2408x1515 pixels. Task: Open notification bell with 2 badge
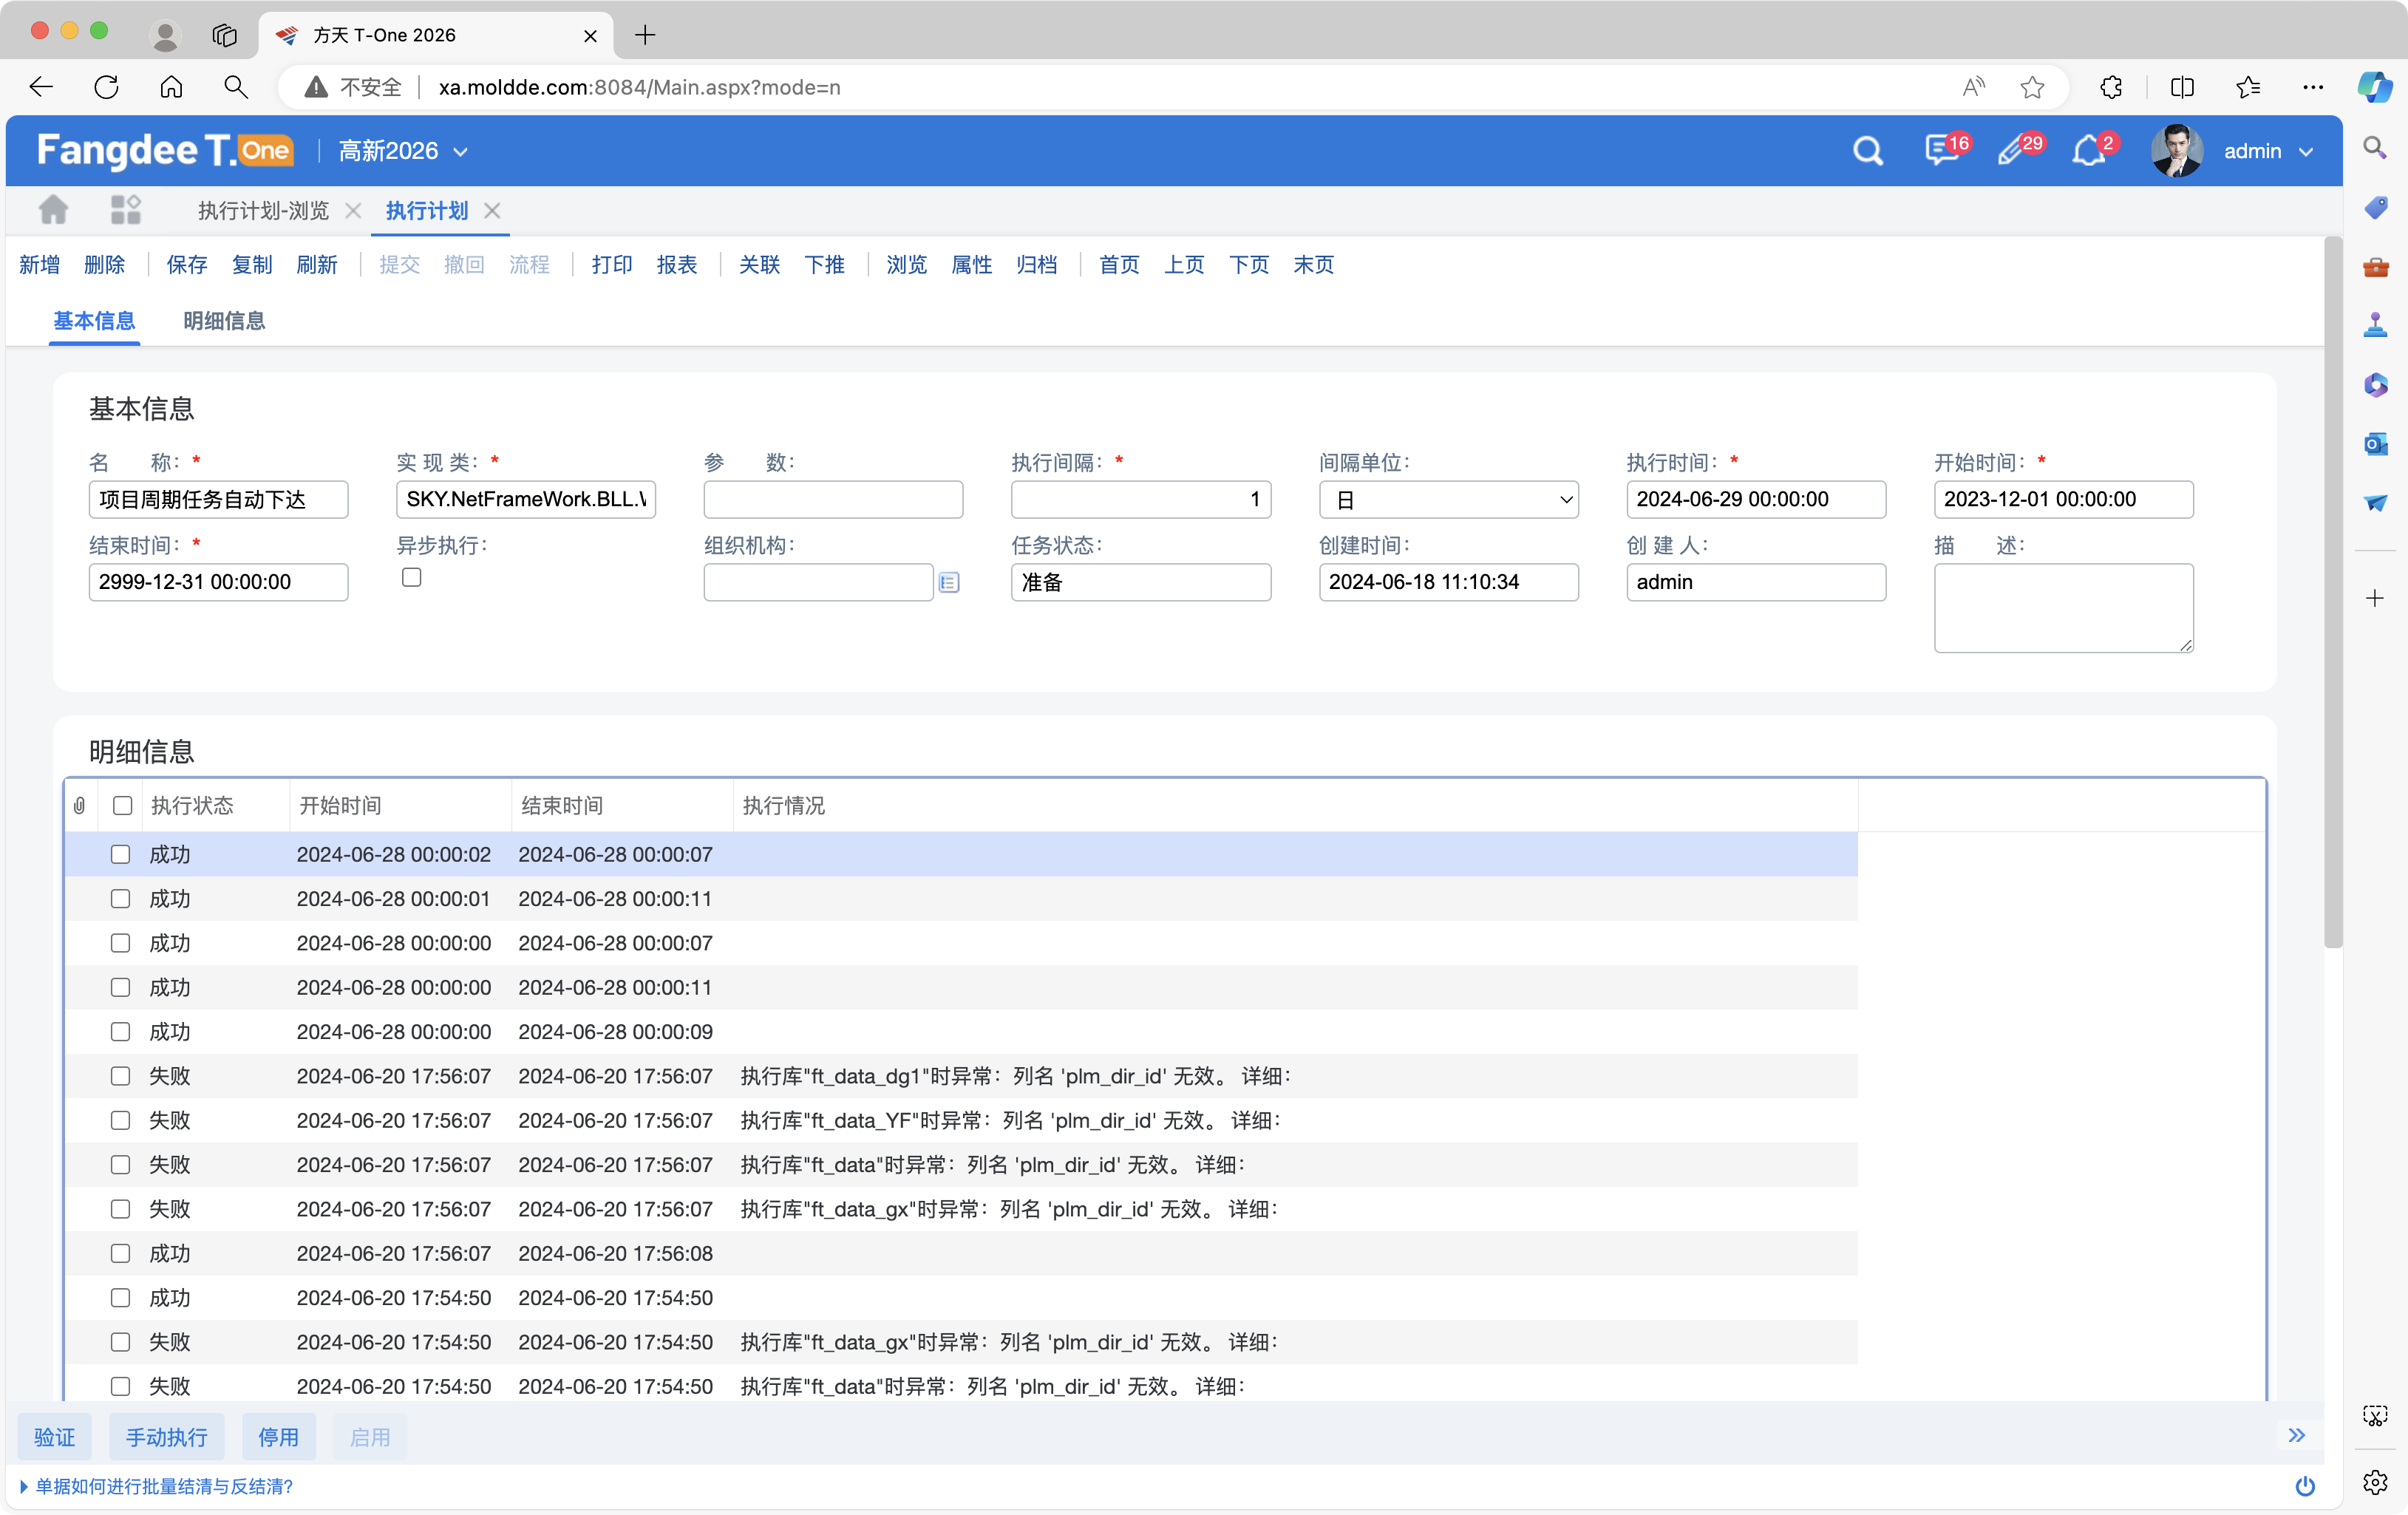point(2088,151)
